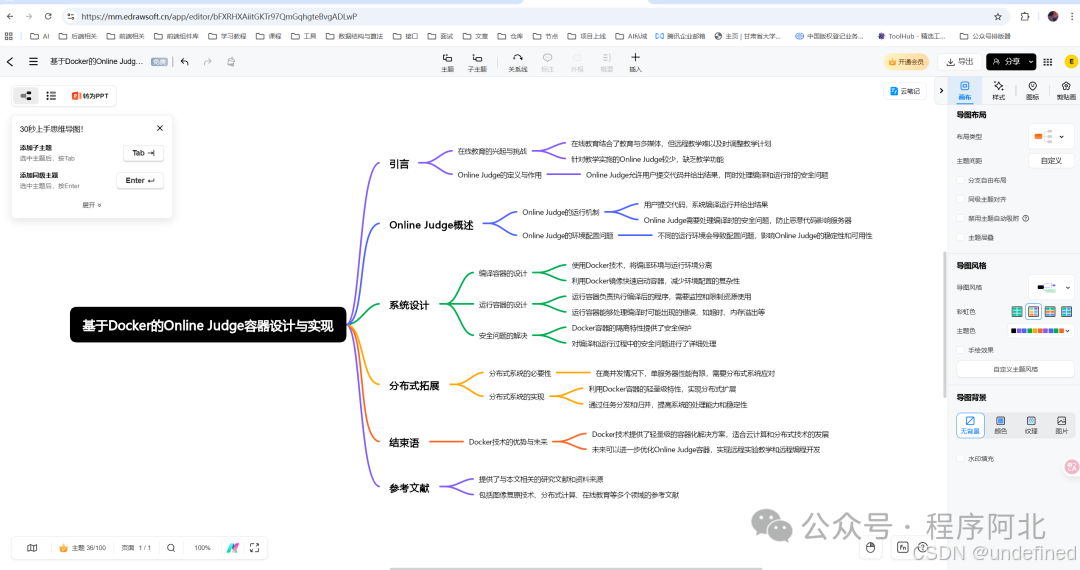Image resolution: width=1080 pixels, height=570 pixels.
Task: Open the map style (导图风格) dropdown
Action: point(1050,287)
